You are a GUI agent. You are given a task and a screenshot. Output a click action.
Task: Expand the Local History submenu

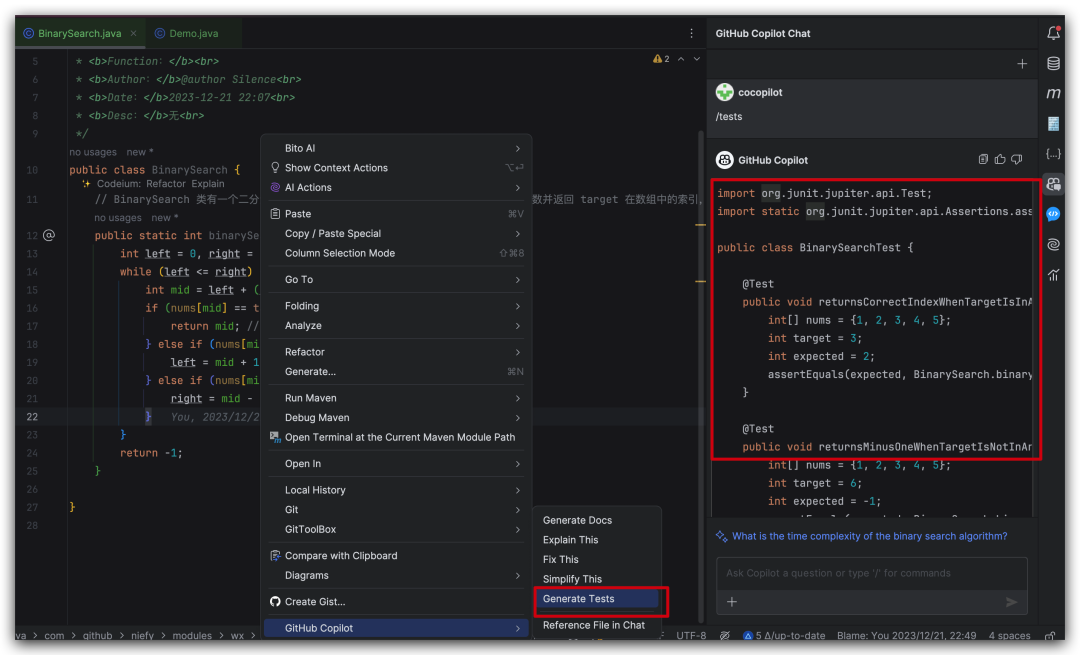[397, 490]
